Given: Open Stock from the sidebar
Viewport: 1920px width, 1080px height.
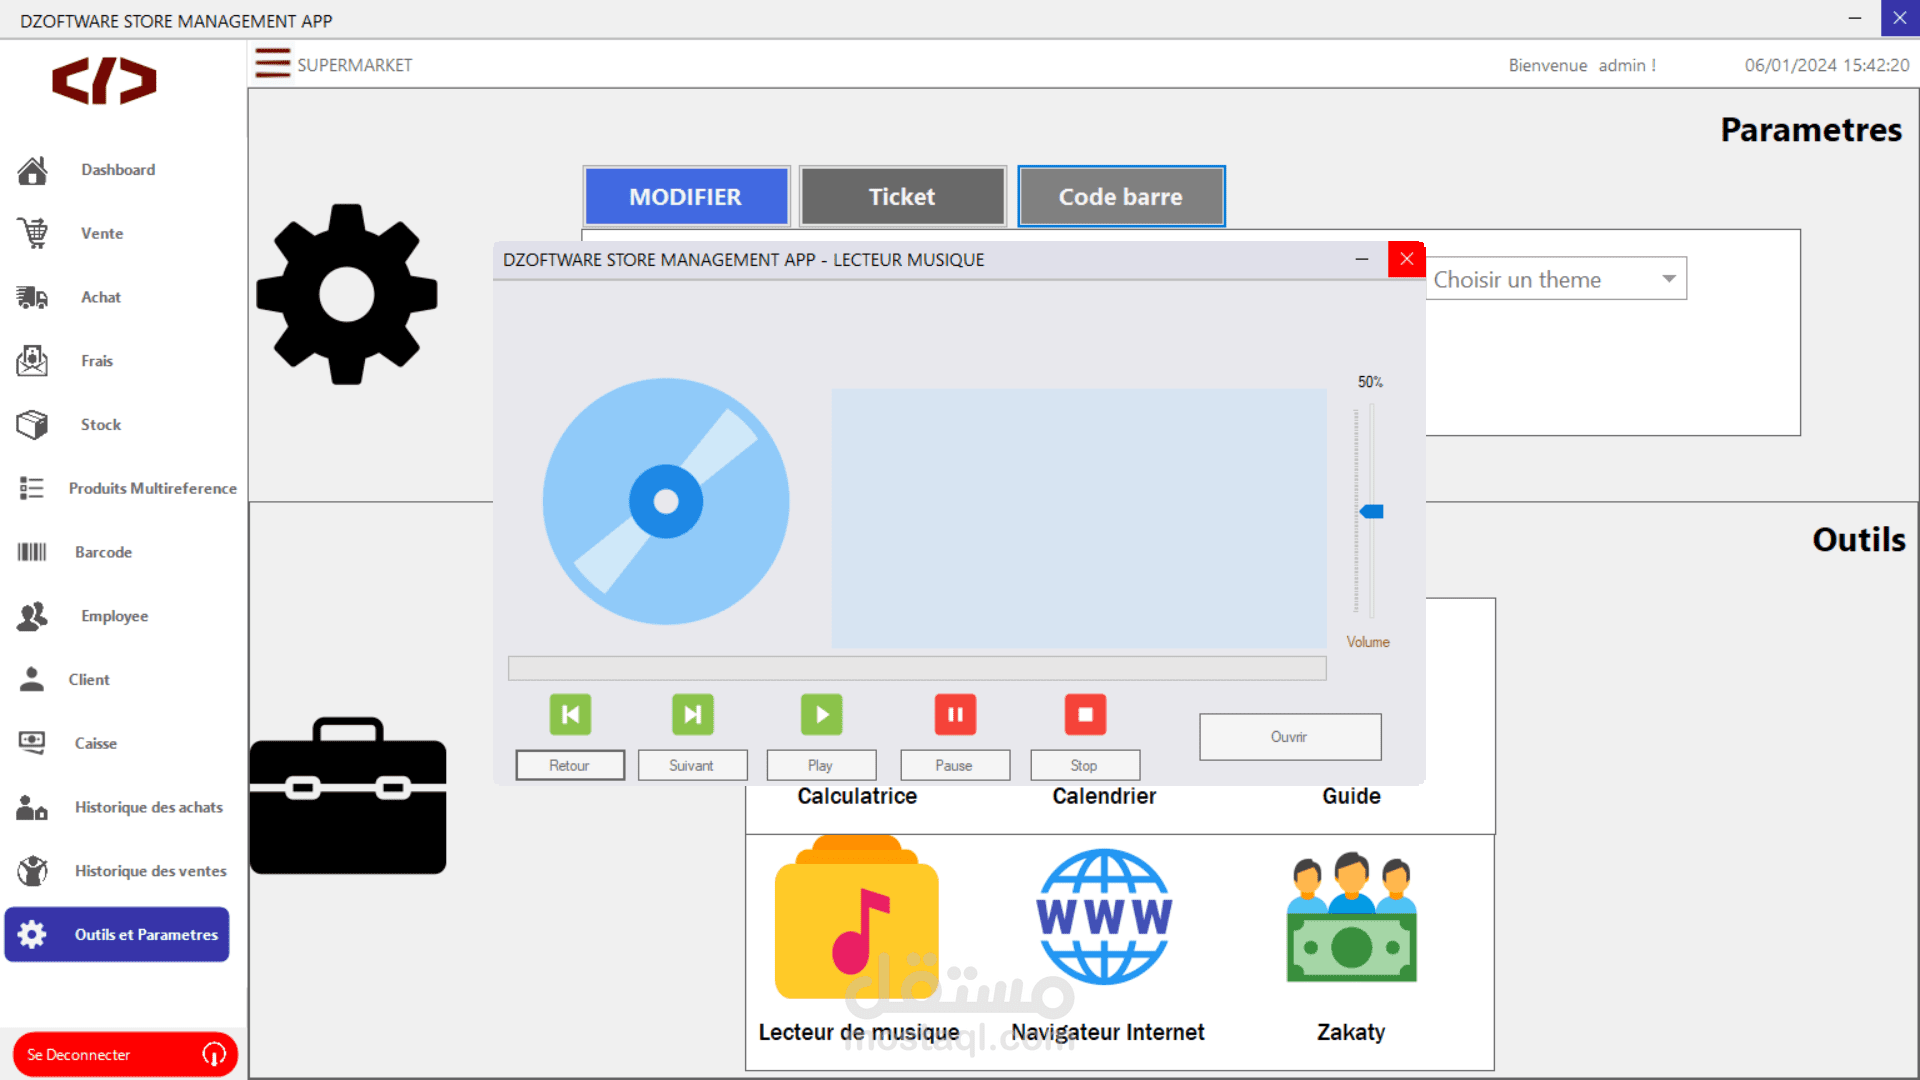Looking at the screenshot, I should click(x=100, y=425).
